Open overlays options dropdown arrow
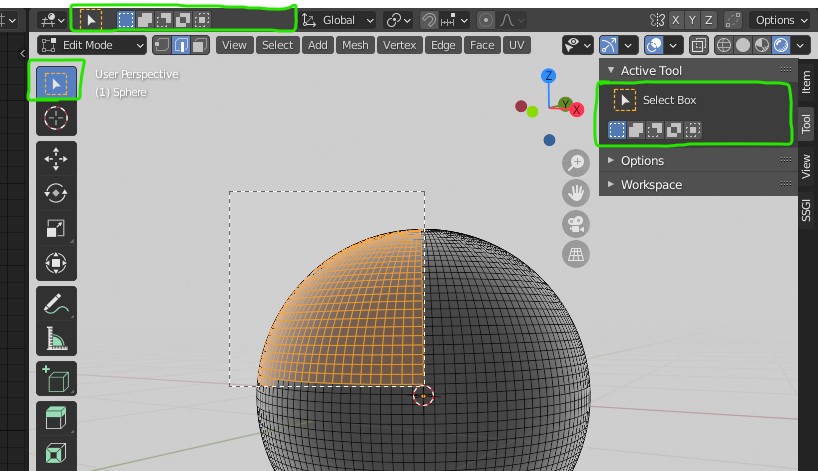The width and height of the screenshot is (818, 471). pyautogui.click(x=673, y=45)
